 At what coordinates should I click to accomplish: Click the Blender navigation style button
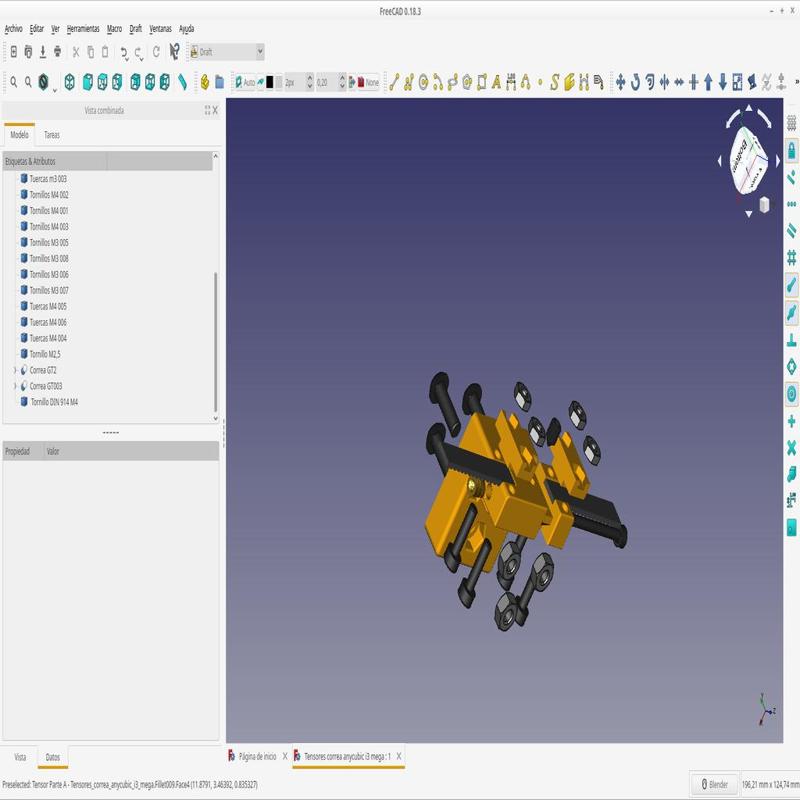click(x=714, y=785)
